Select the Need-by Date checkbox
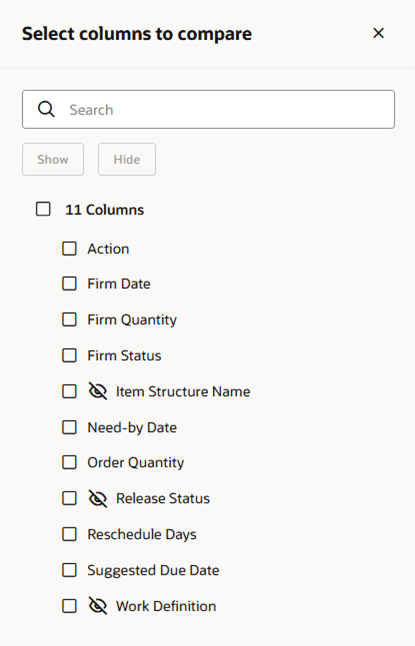Image resolution: width=415 pixels, height=646 pixels. click(x=69, y=427)
